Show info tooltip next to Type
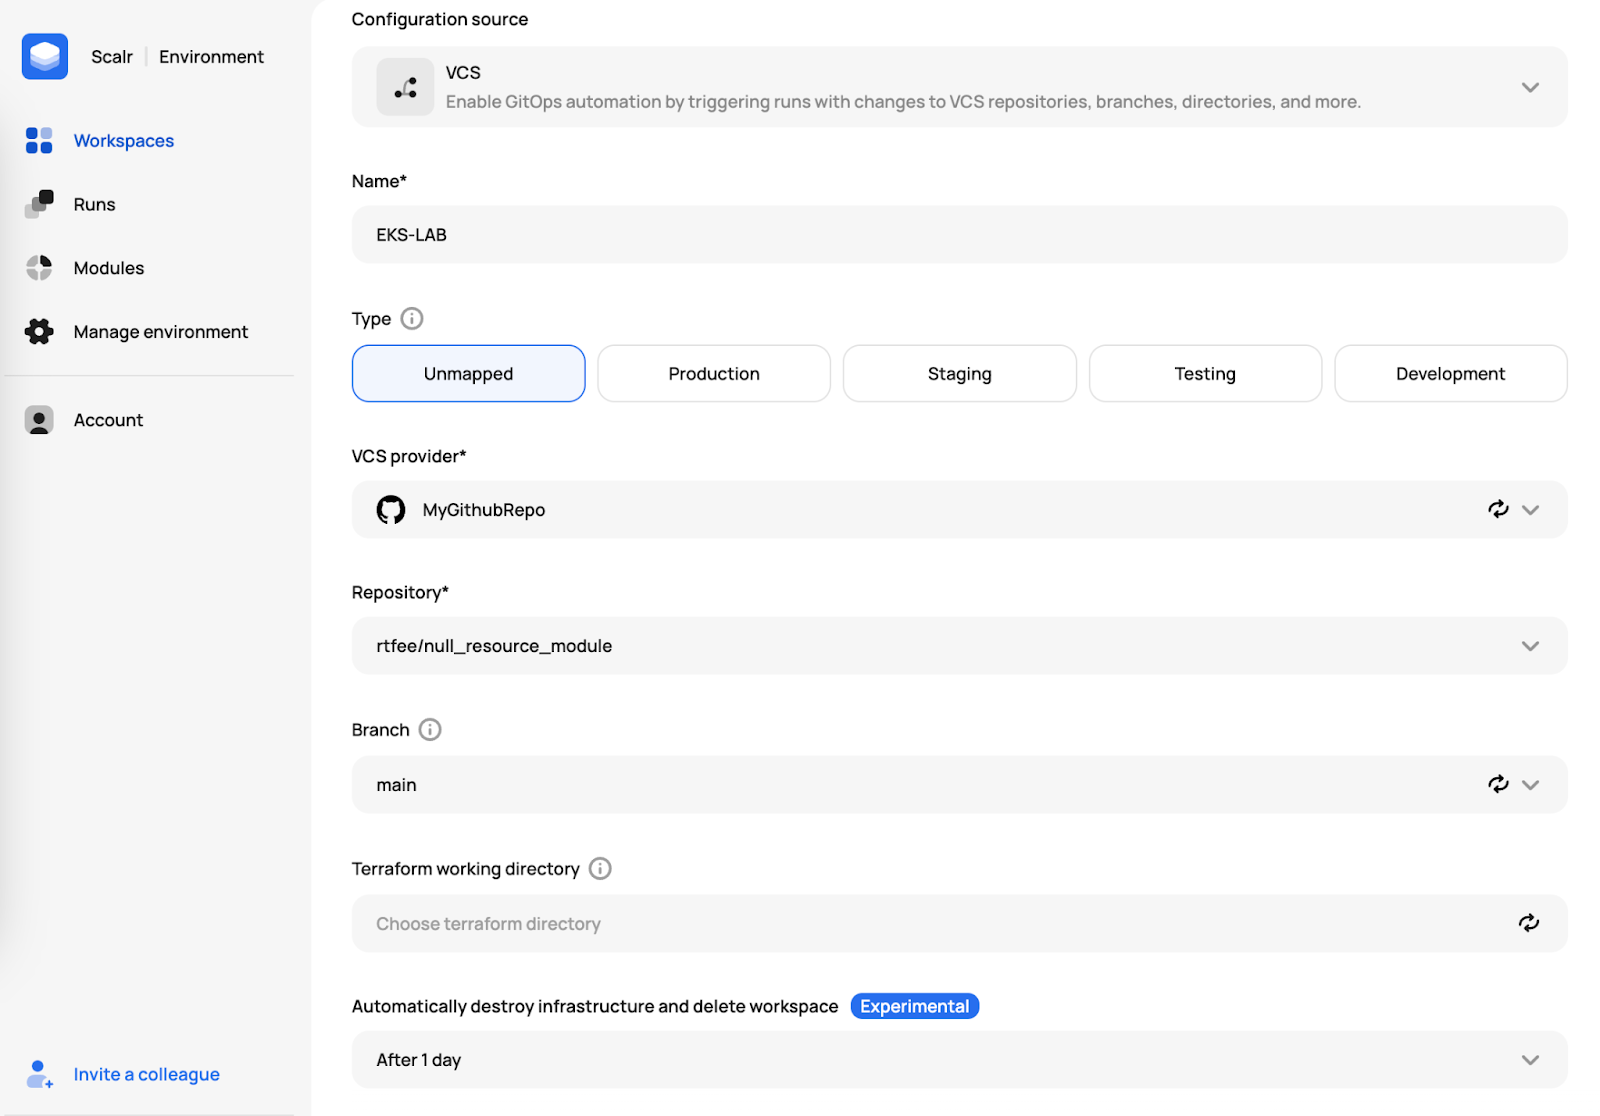Image resolution: width=1600 pixels, height=1116 pixels. pyautogui.click(x=412, y=319)
